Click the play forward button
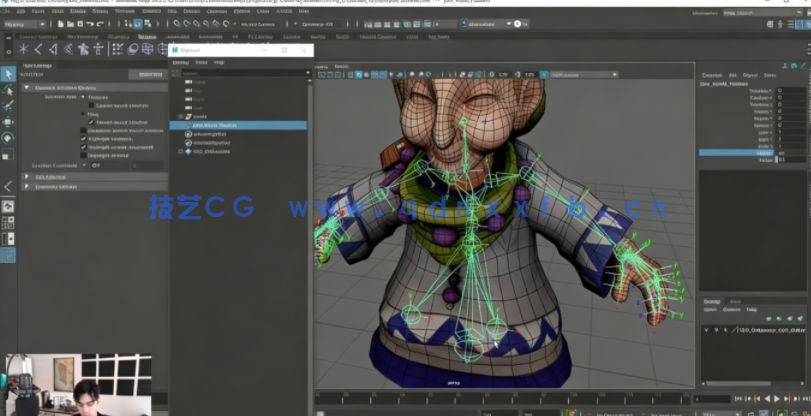This screenshot has height=416, width=811. (x=776, y=399)
